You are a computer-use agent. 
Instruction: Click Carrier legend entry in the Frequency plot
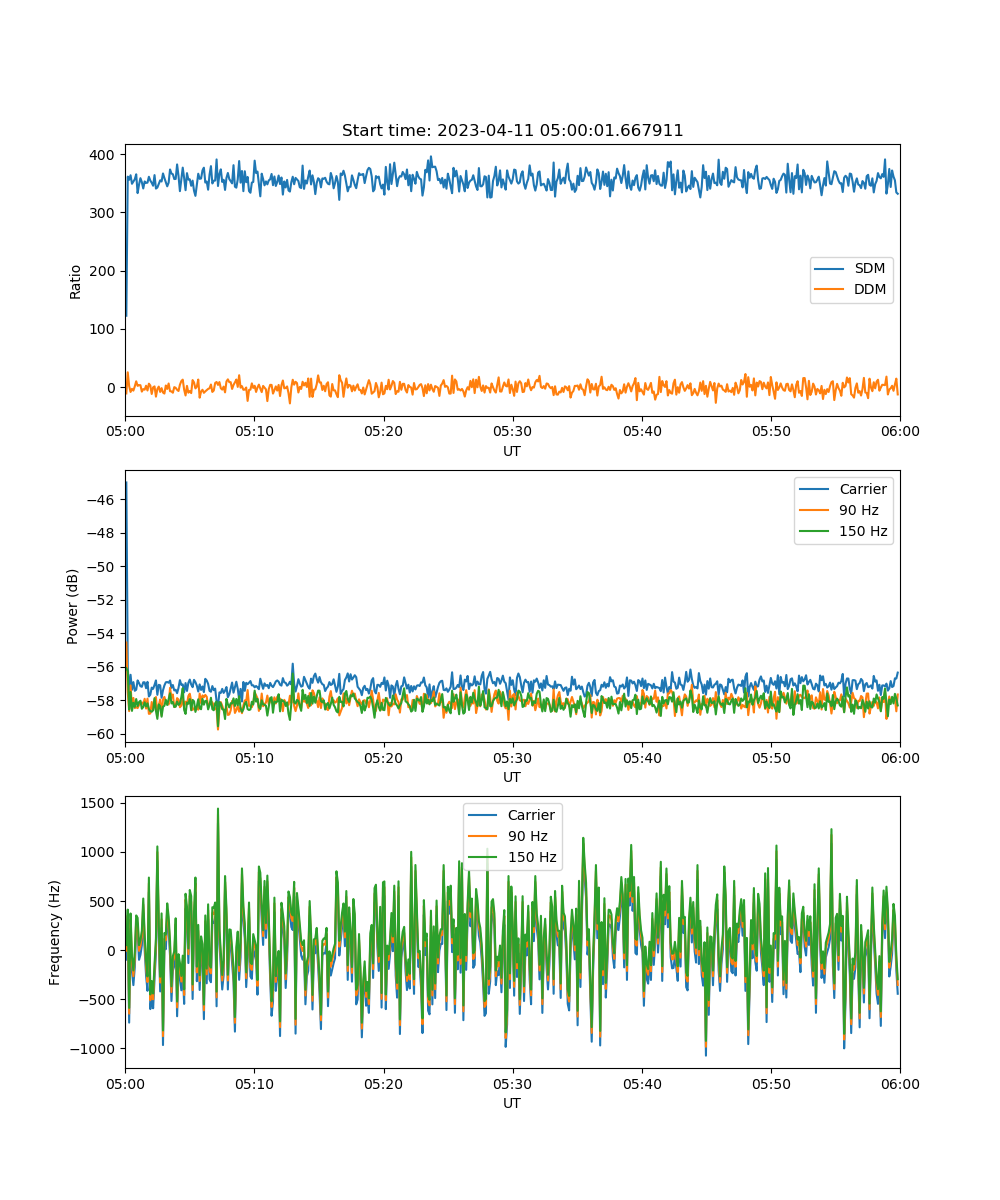point(512,815)
